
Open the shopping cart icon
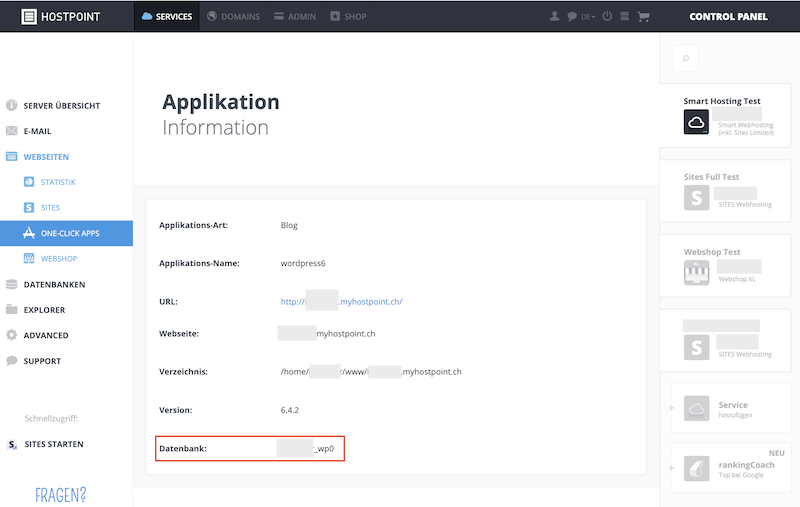coord(643,17)
